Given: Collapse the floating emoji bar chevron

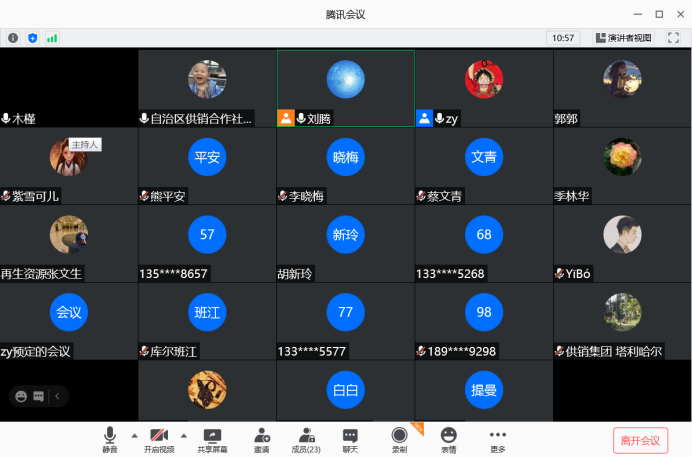Looking at the screenshot, I should coord(57,396).
